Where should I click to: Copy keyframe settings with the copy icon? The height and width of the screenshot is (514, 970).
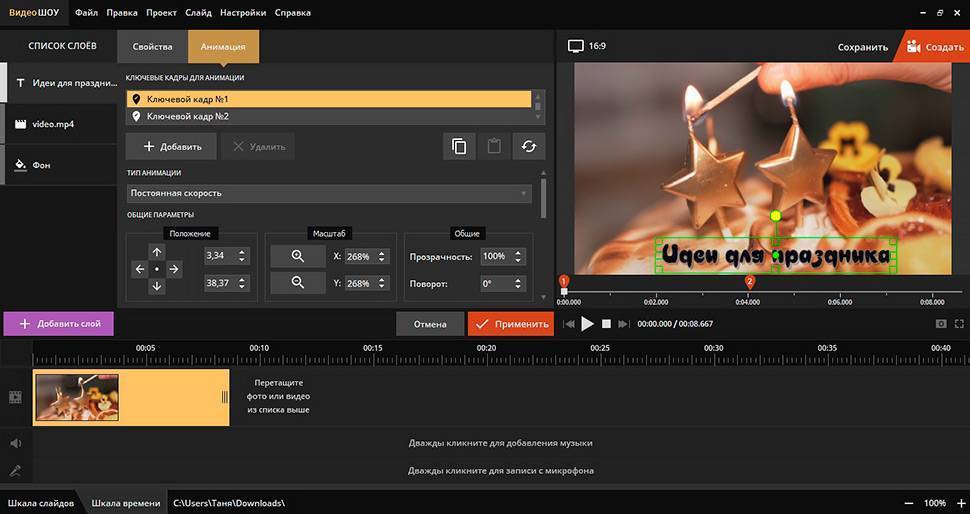[x=458, y=147]
